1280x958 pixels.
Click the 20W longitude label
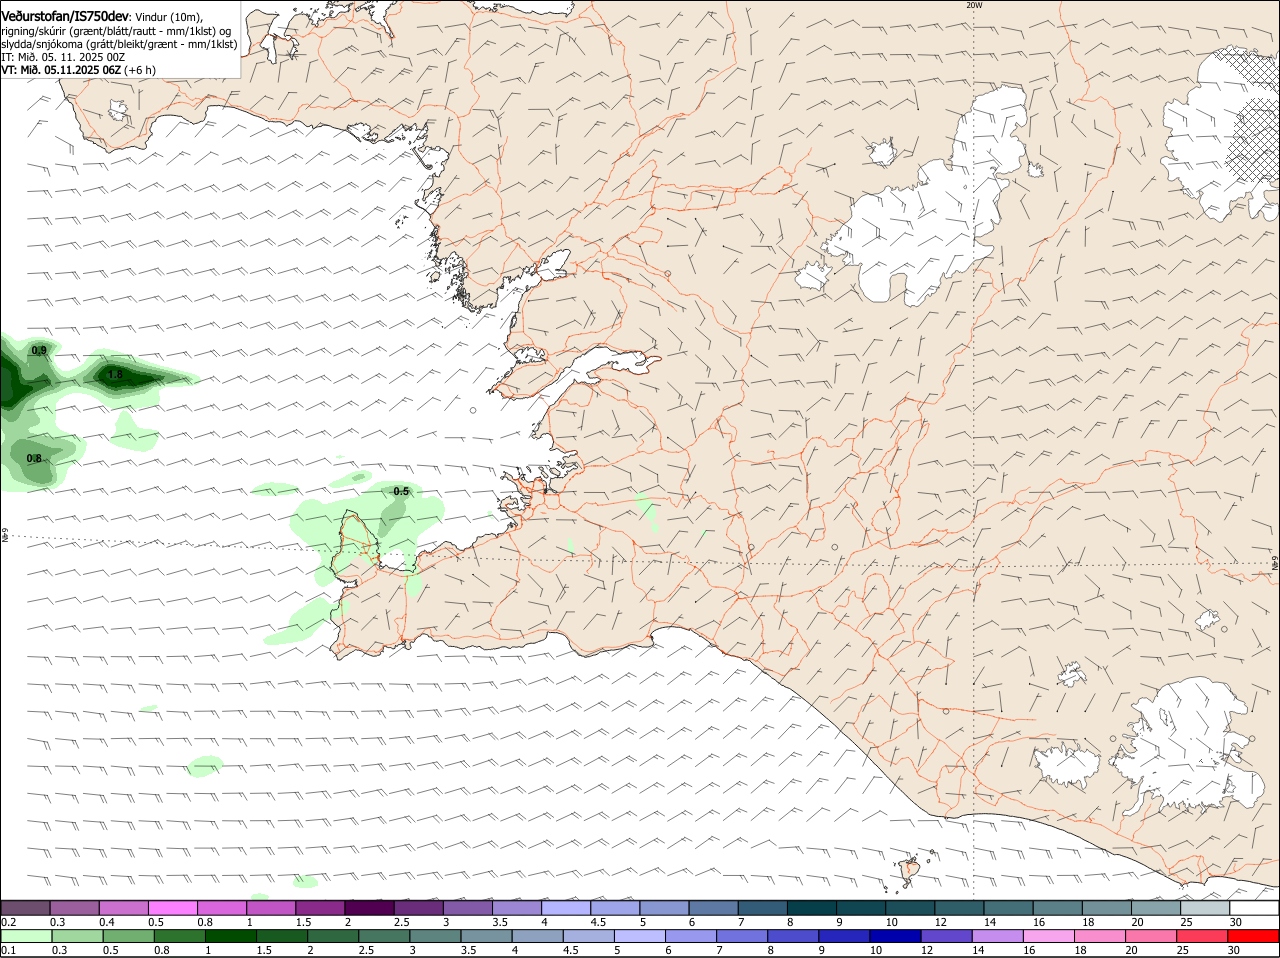(x=974, y=5)
